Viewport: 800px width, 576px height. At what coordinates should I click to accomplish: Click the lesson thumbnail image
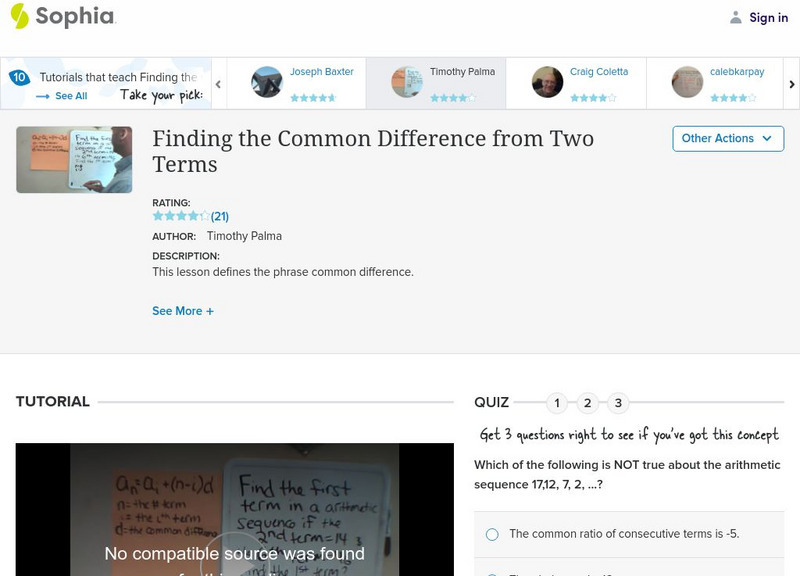click(x=74, y=160)
